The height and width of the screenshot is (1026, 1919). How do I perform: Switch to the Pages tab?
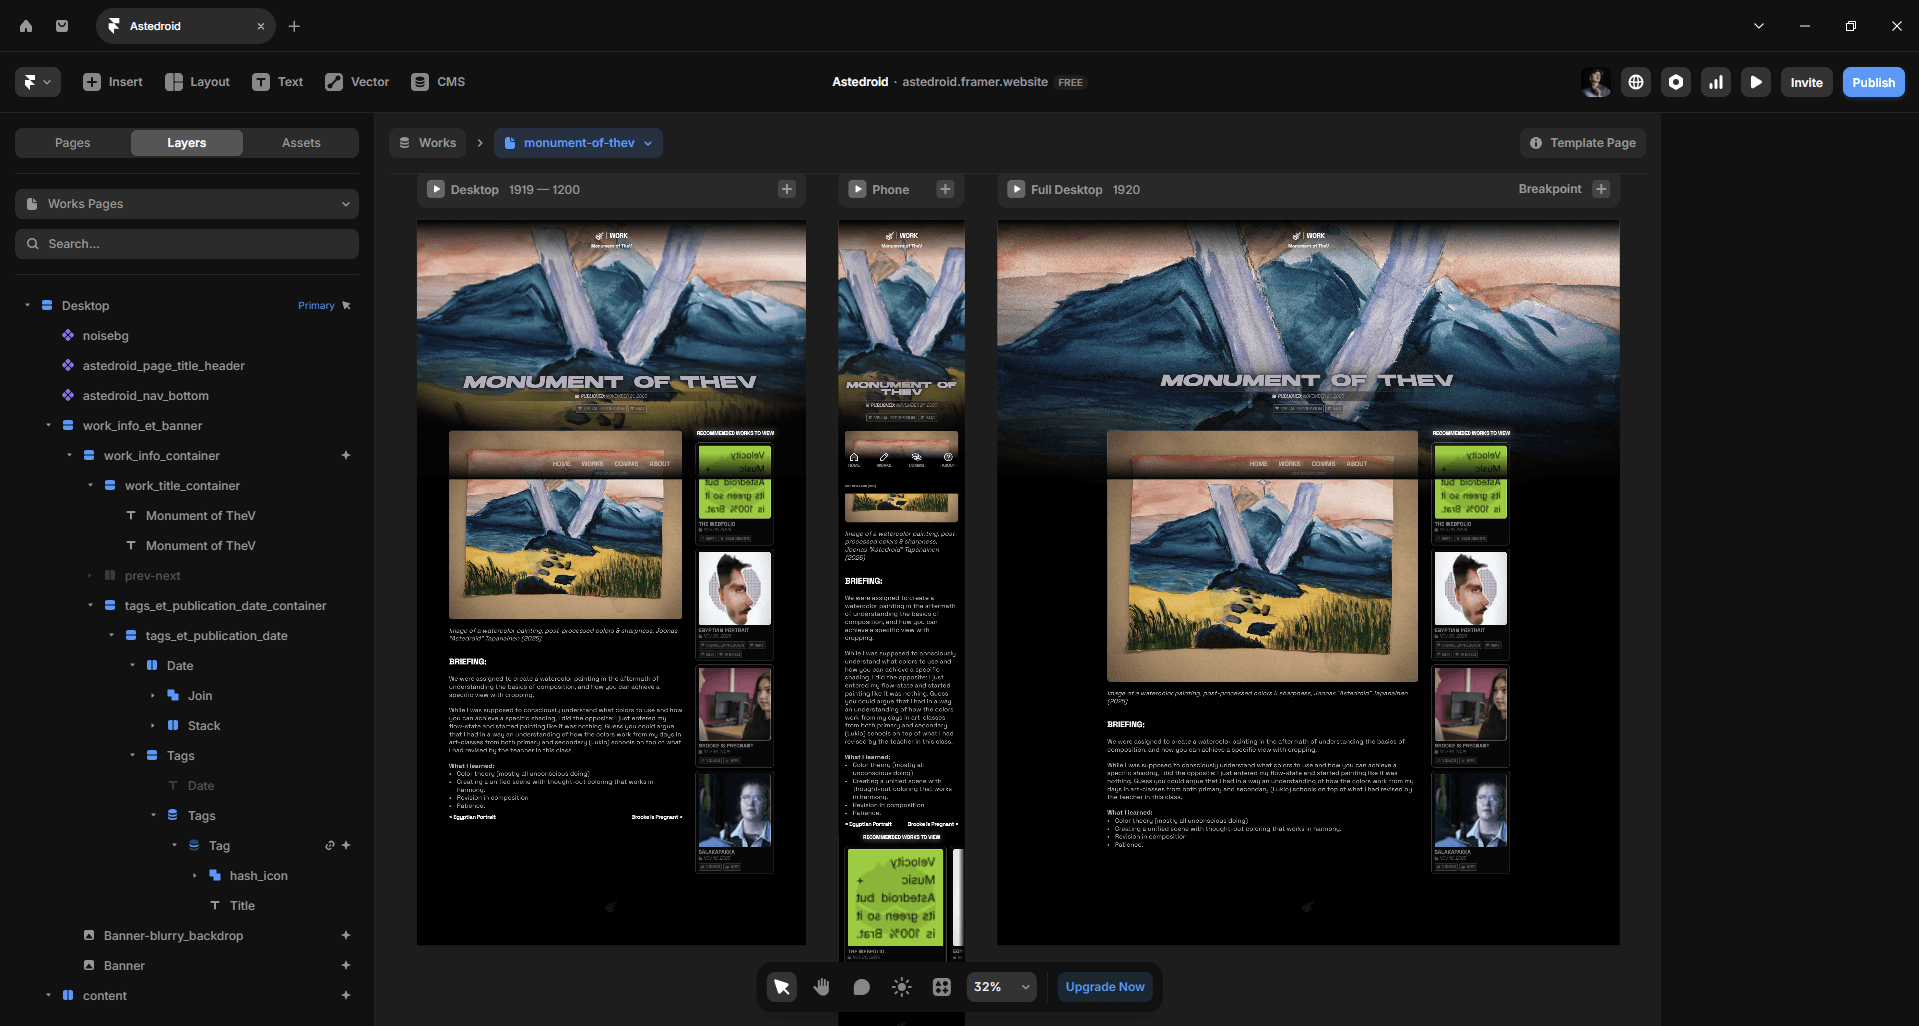click(x=73, y=143)
